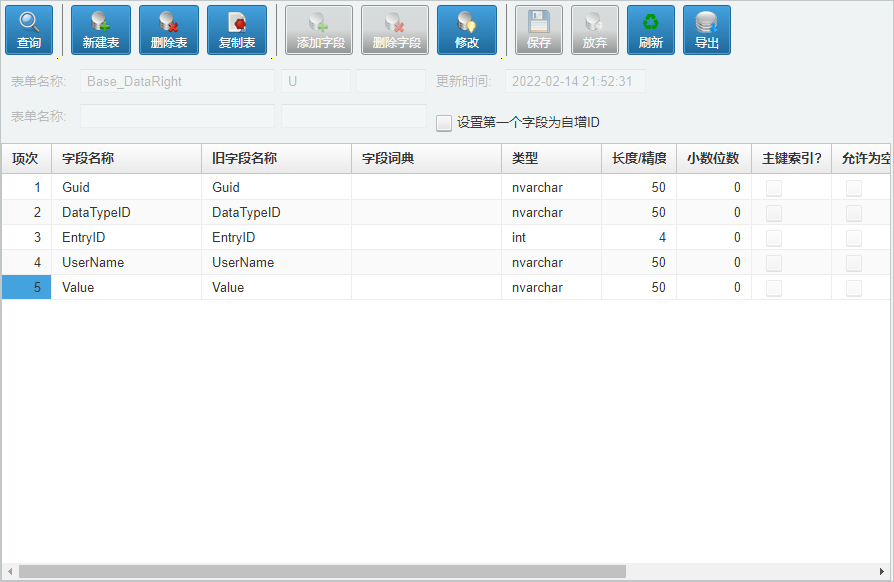
Task: Click the first field of the second 表单名称 row
Action: [x=177, y=116]
